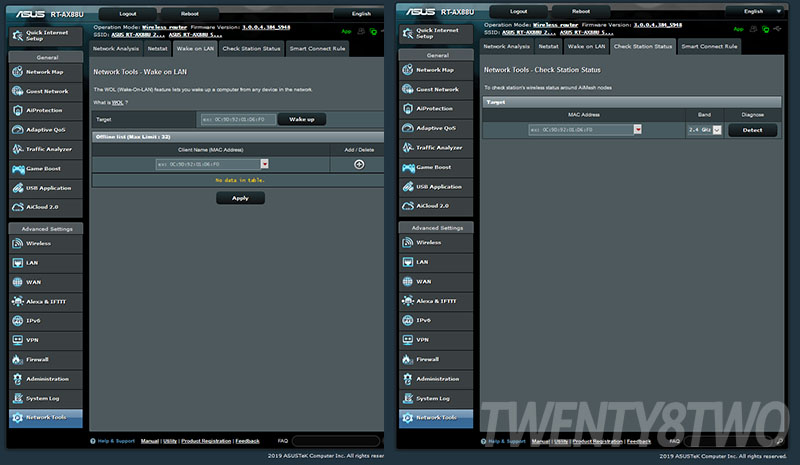This screenshot has height=465, width=800.
Task: Open Alexa & IFTTT icon in left window
Action: tap(17, 301)
